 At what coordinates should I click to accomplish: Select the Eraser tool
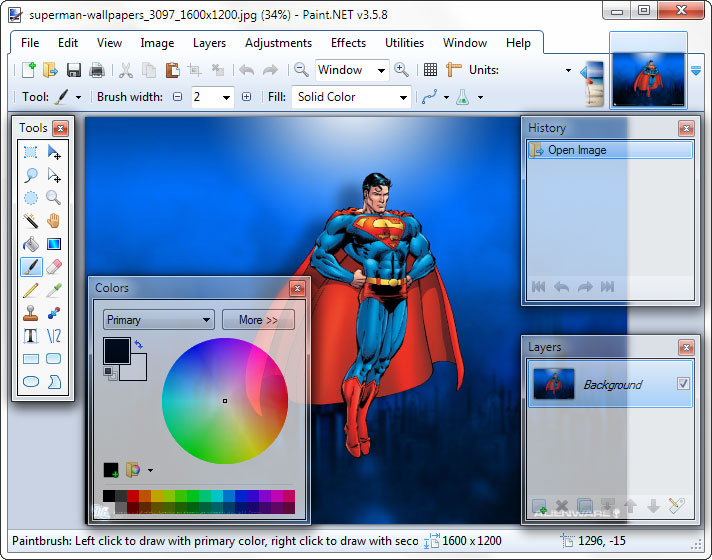pyautogui.click(x=54, y=267)
